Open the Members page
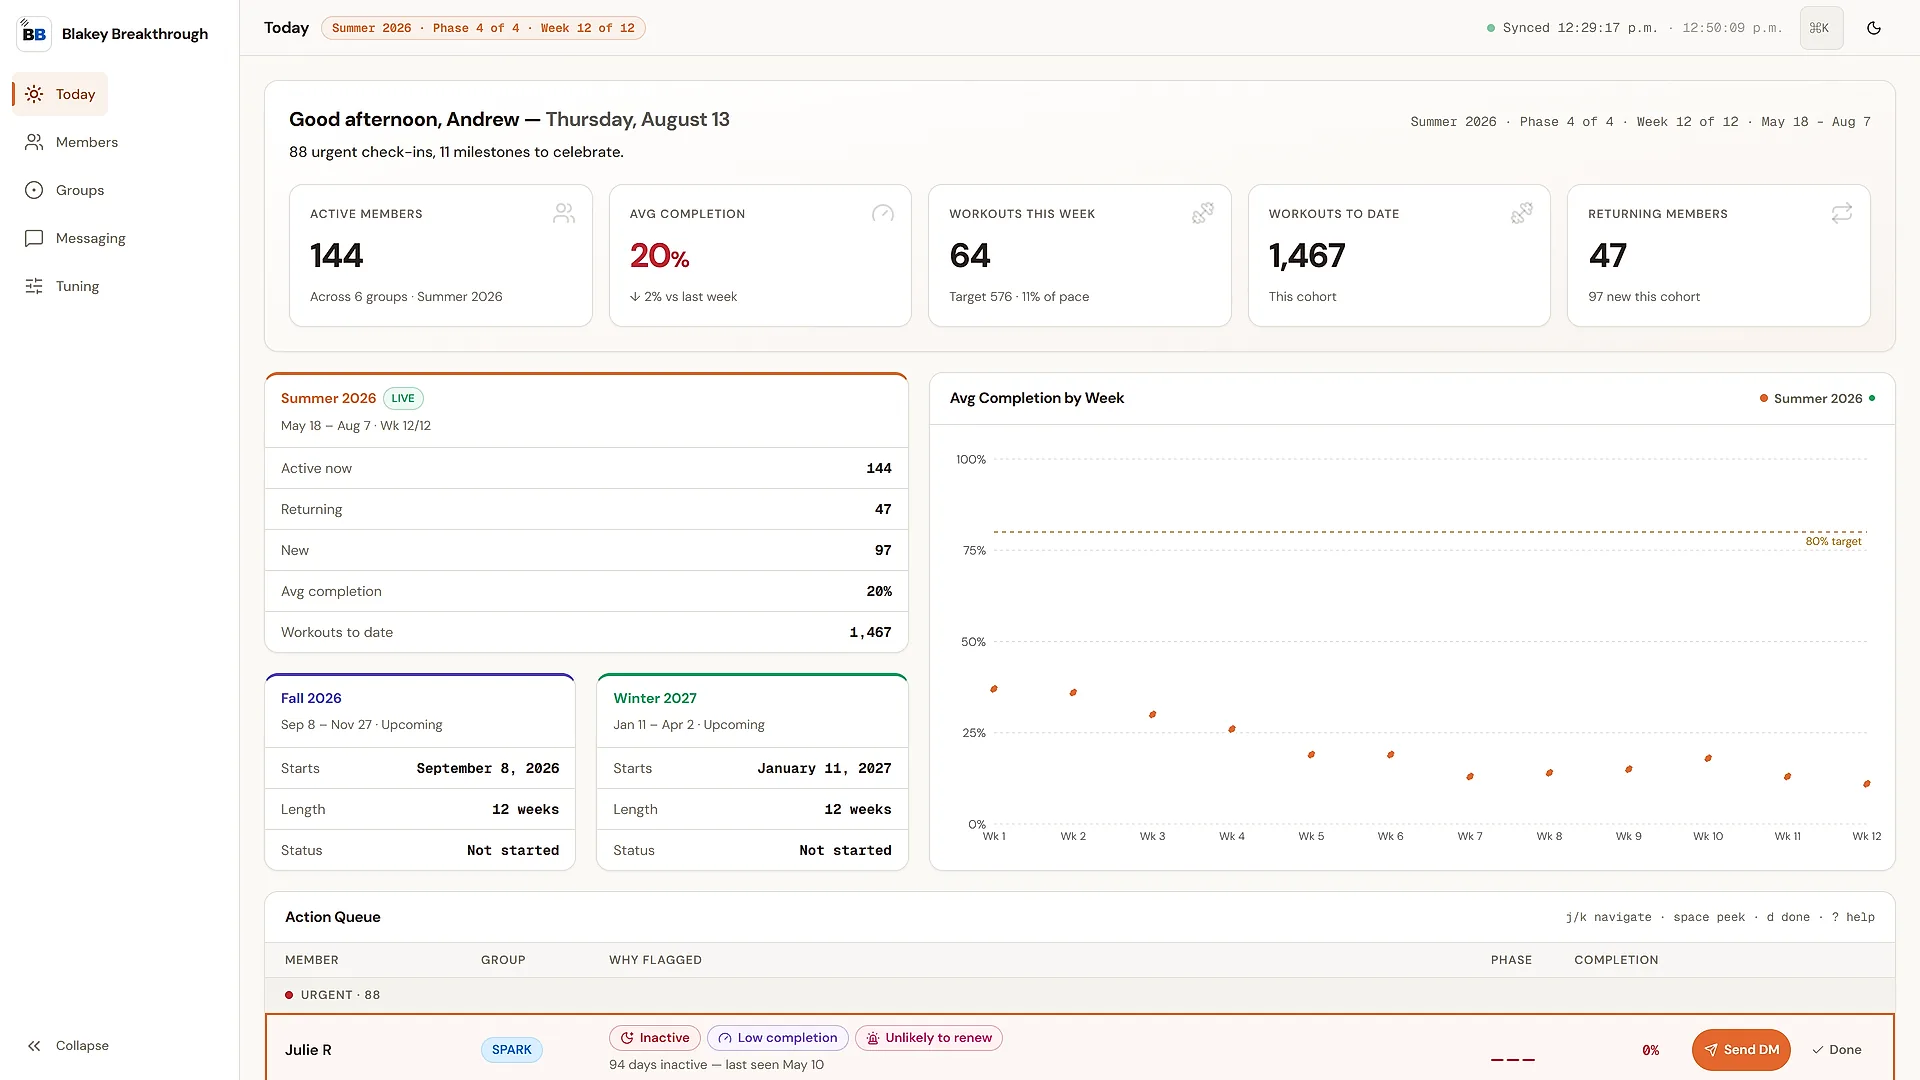 pos(71,142)
